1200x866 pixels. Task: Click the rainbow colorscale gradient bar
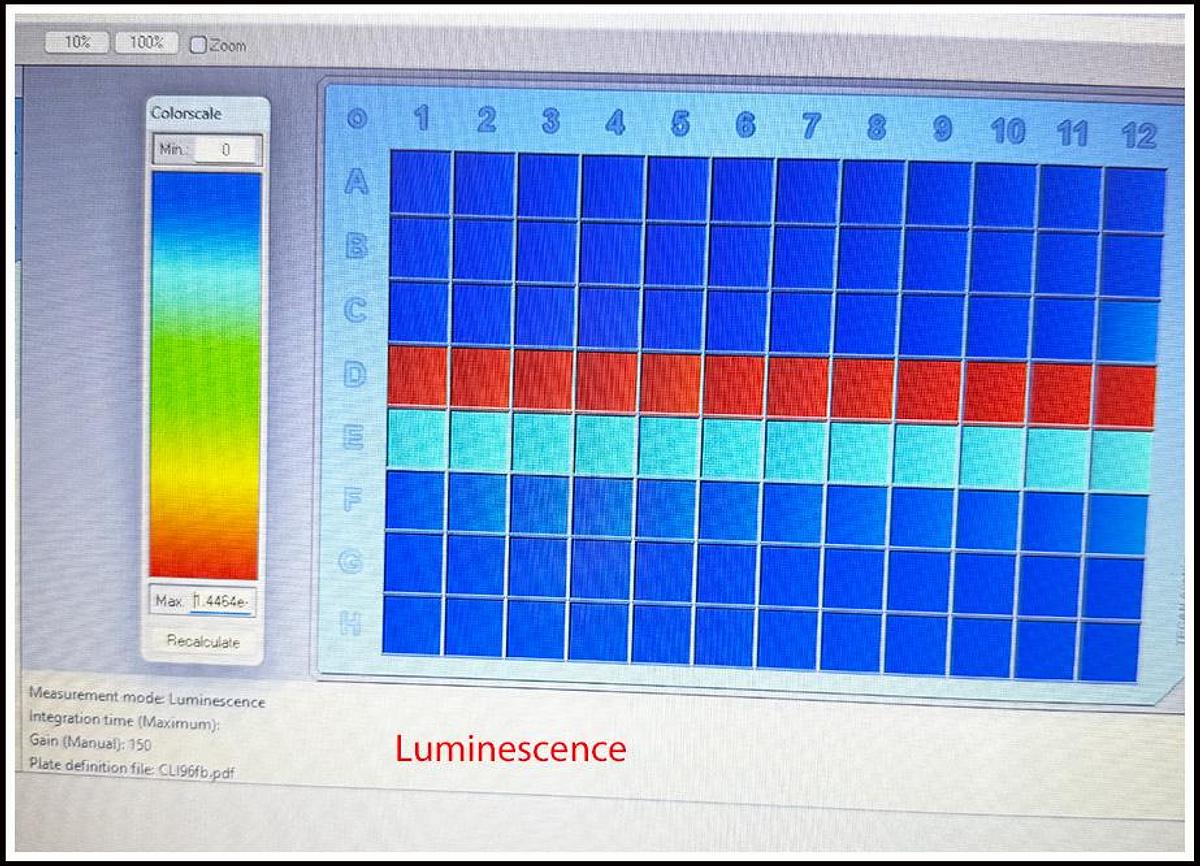(x=206, y=375)
